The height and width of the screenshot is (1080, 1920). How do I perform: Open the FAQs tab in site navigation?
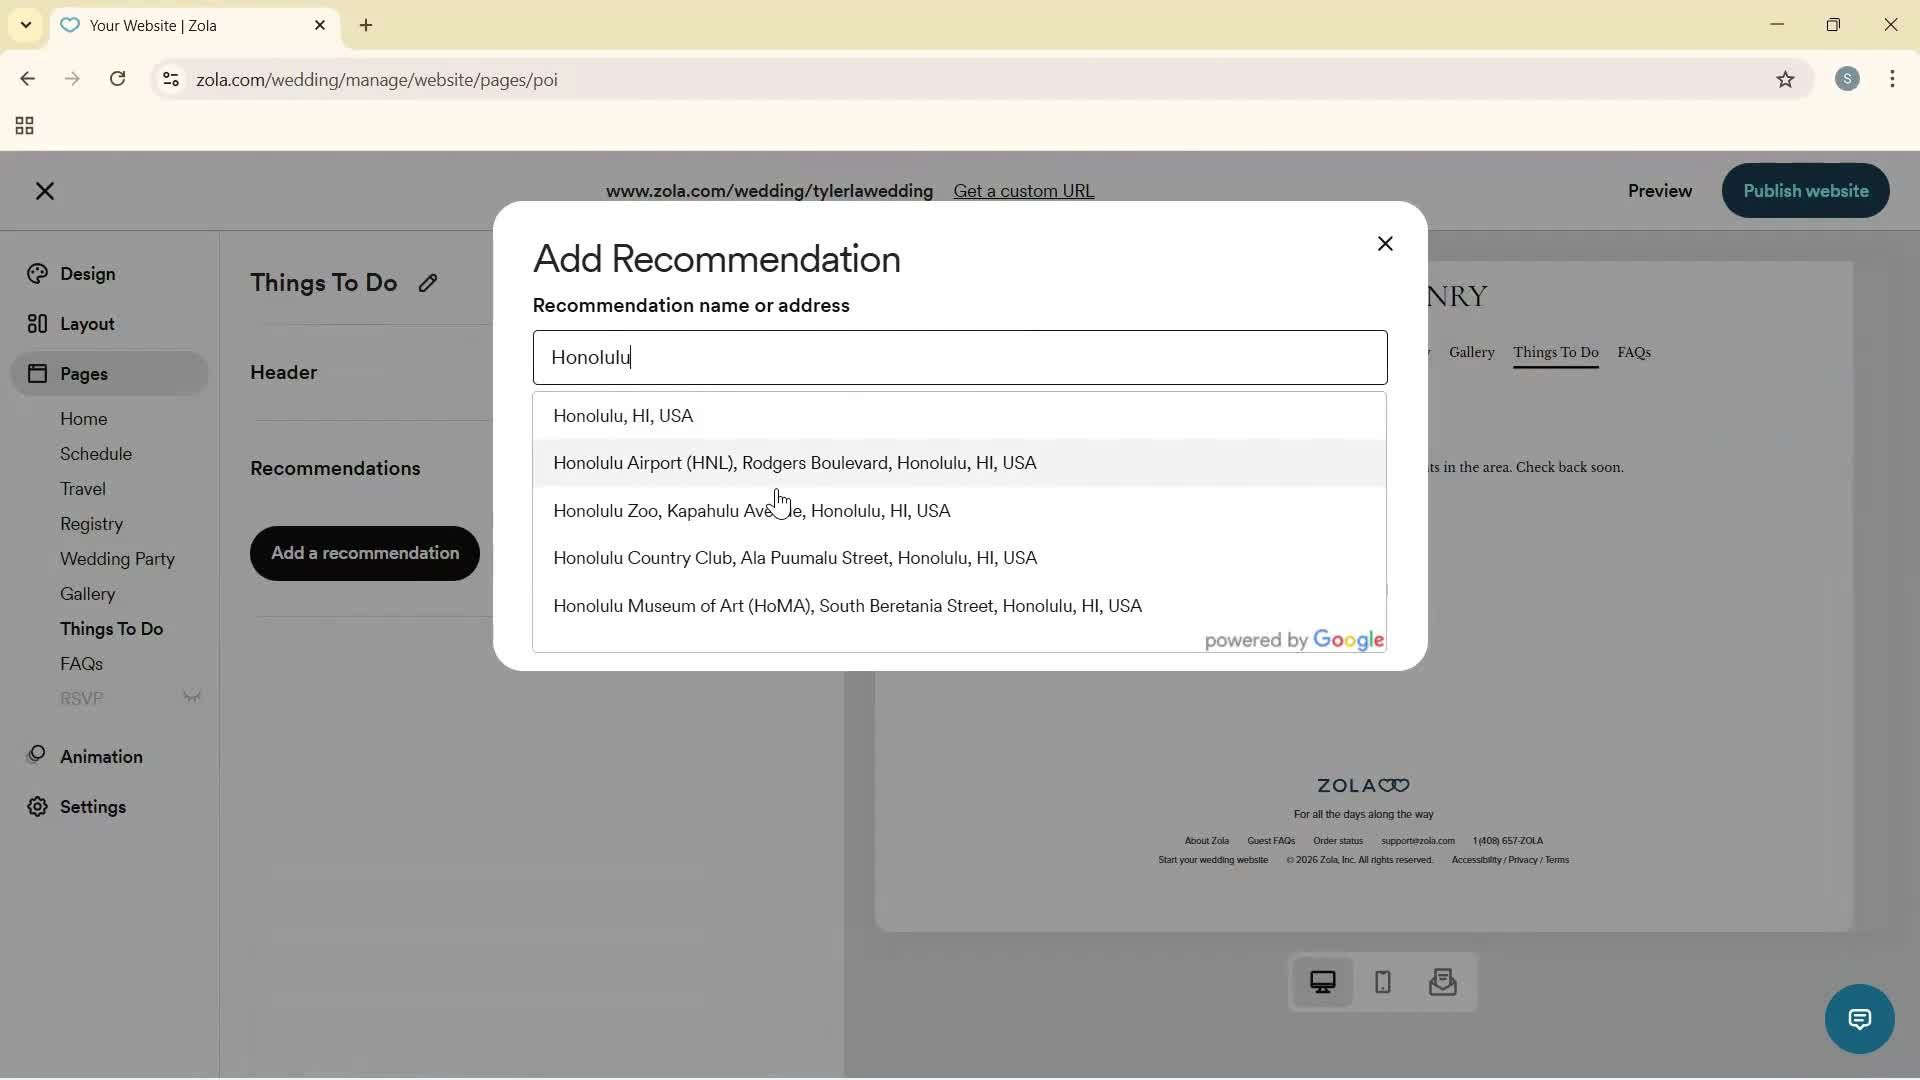pyautogui.click(x=1634, y=352)
